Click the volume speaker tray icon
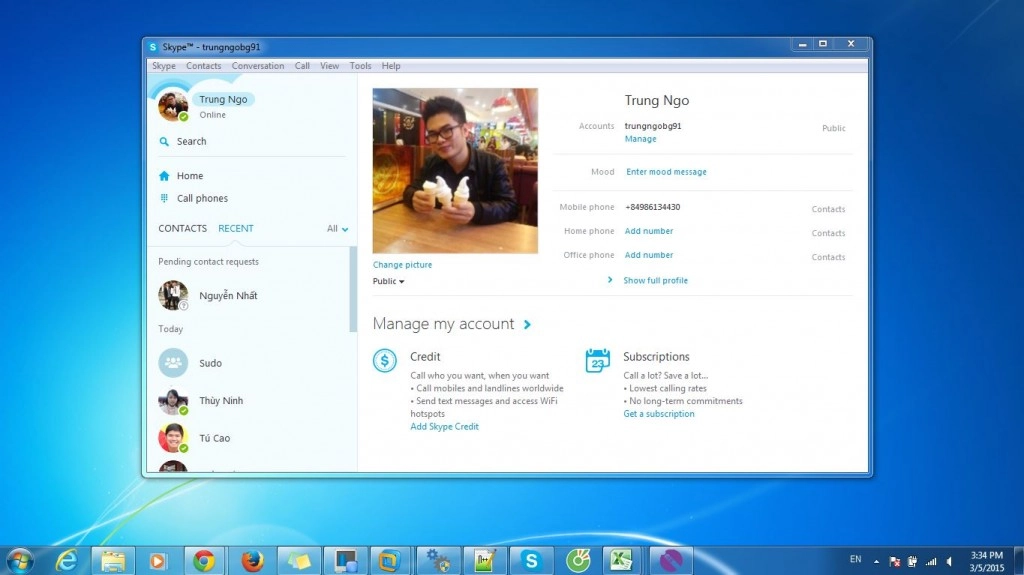 [950, 561]
